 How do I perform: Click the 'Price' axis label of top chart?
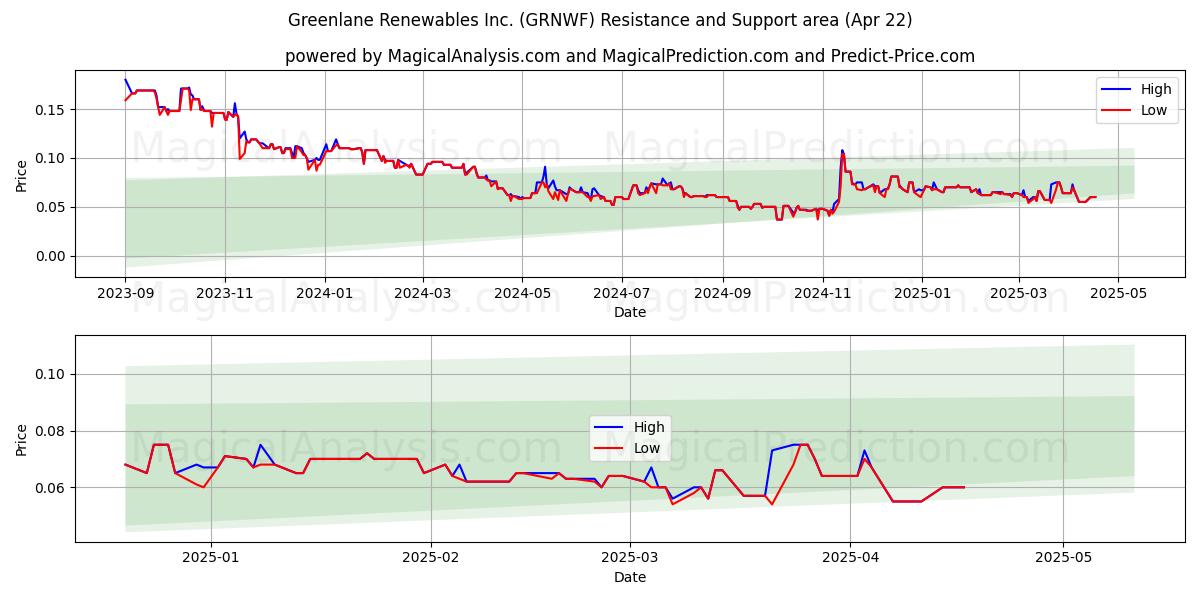22,175
